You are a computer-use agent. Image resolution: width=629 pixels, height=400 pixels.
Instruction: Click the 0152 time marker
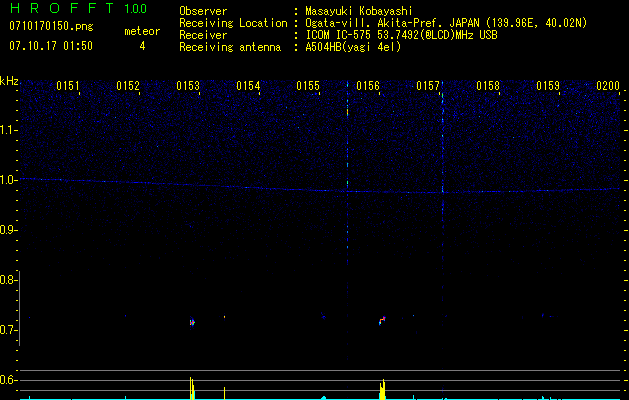[128, 86]
